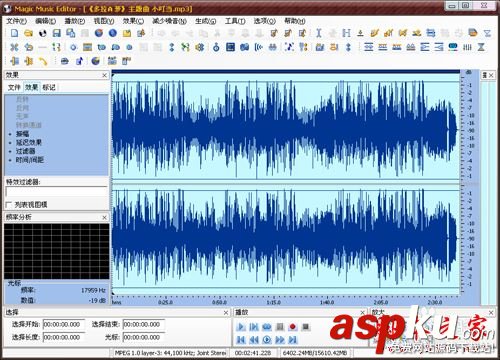The height and width of the screenshot is (360, 500).
Task: Click the hourglass icon at top toolbar end
Action: click(487, 33)
